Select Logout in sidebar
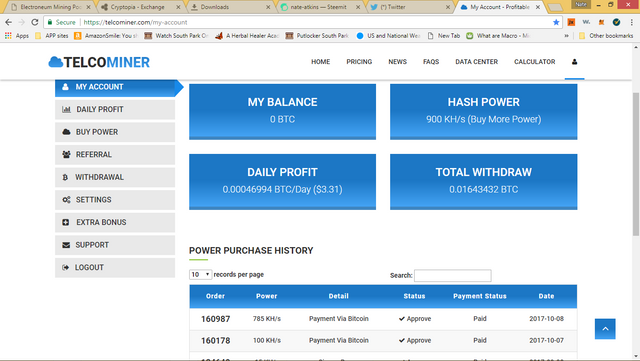Image resolution: width=640 pixels, height=361 pixels. coord(115,267)
